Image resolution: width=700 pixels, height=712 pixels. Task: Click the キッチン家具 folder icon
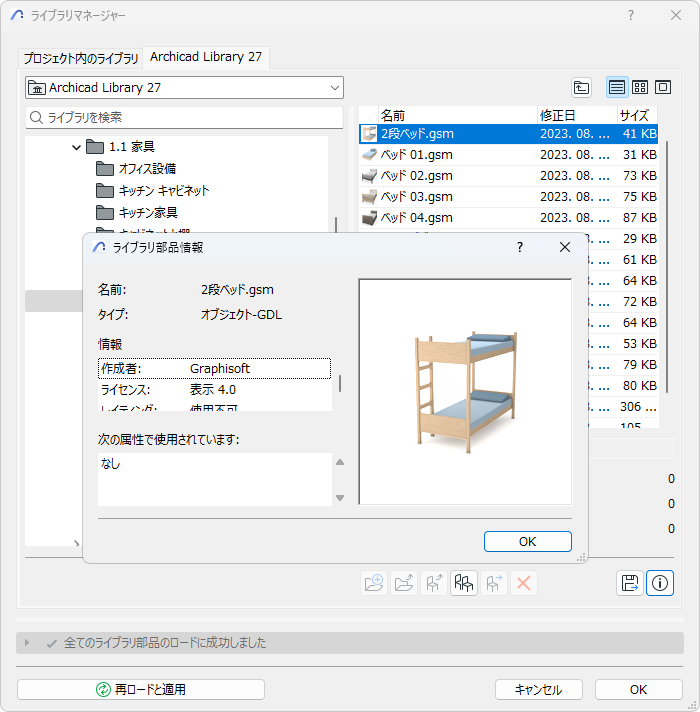click(105, 213)
